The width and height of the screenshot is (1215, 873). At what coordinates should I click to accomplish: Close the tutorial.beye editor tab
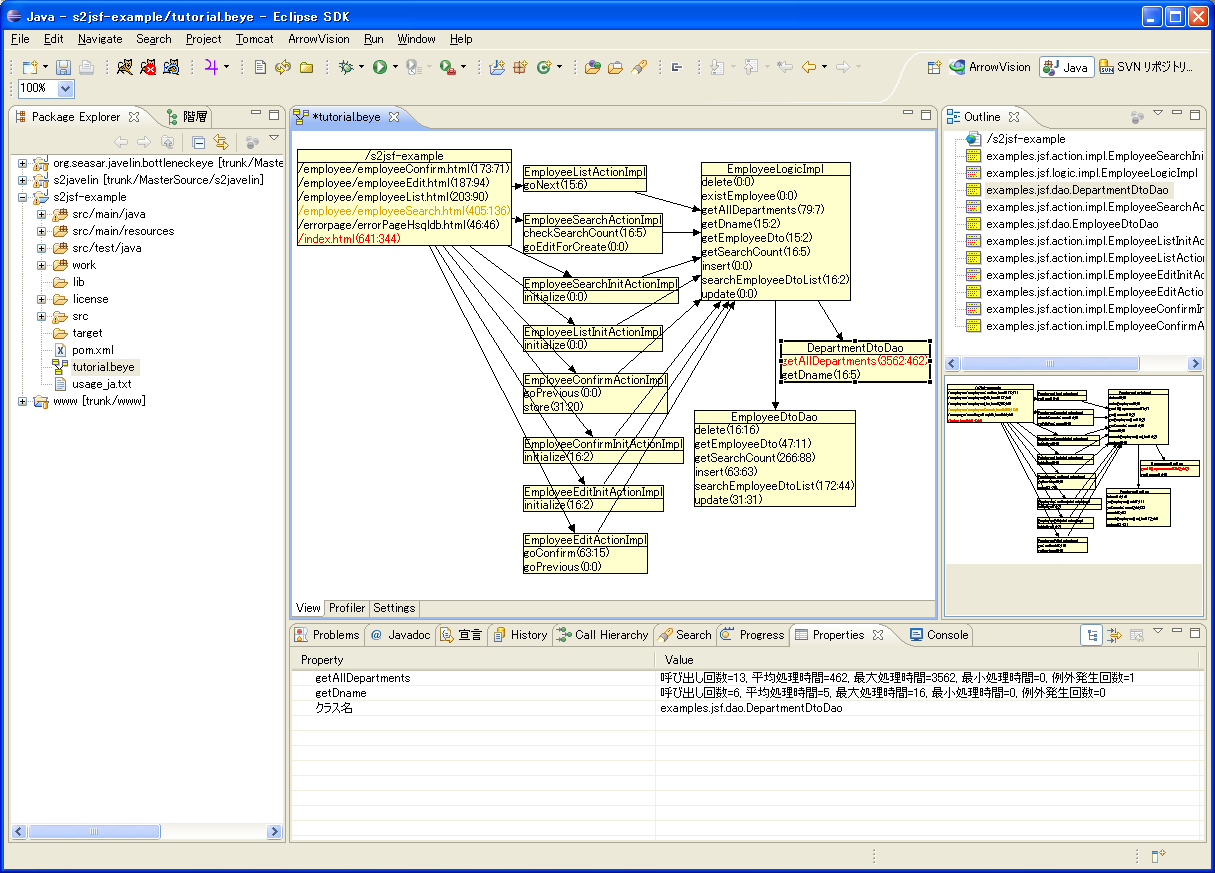(394, 117)
